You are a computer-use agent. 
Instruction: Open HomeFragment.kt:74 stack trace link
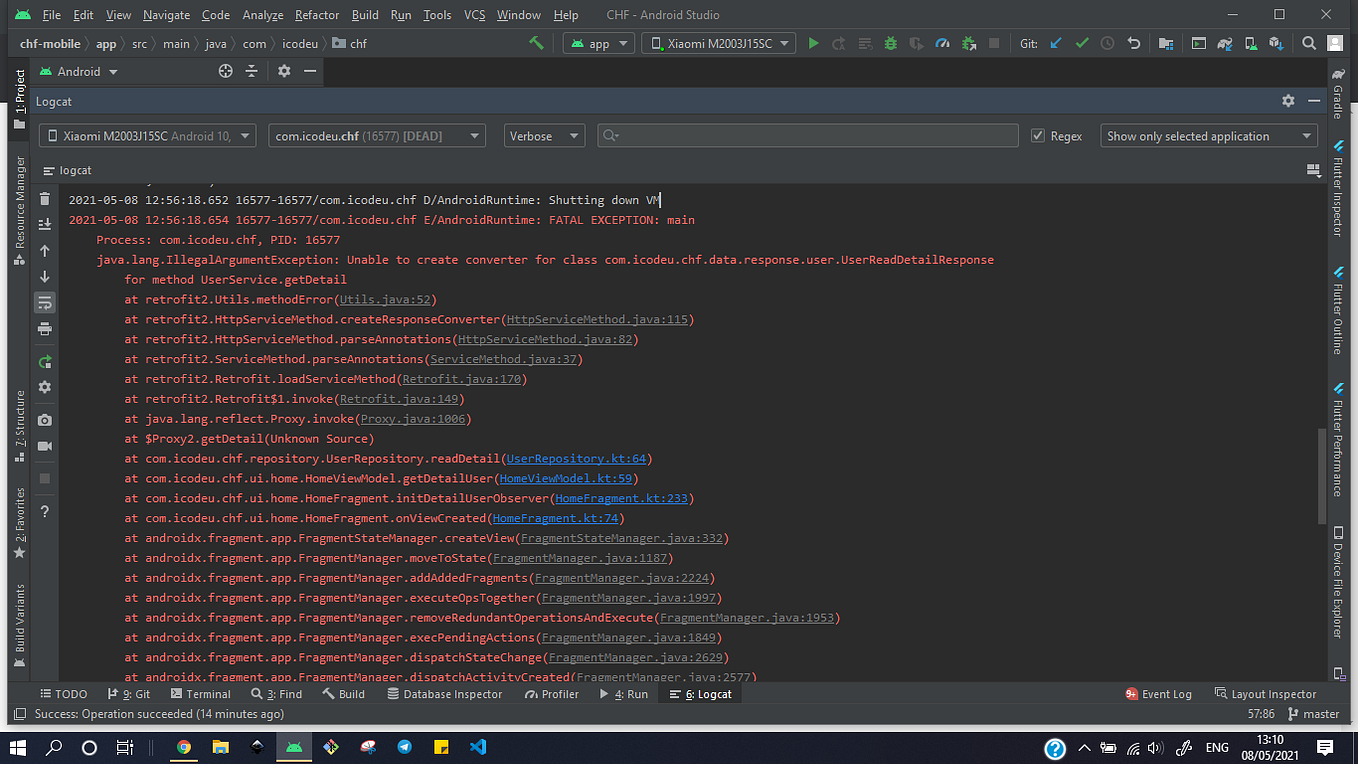coord(555,518)
